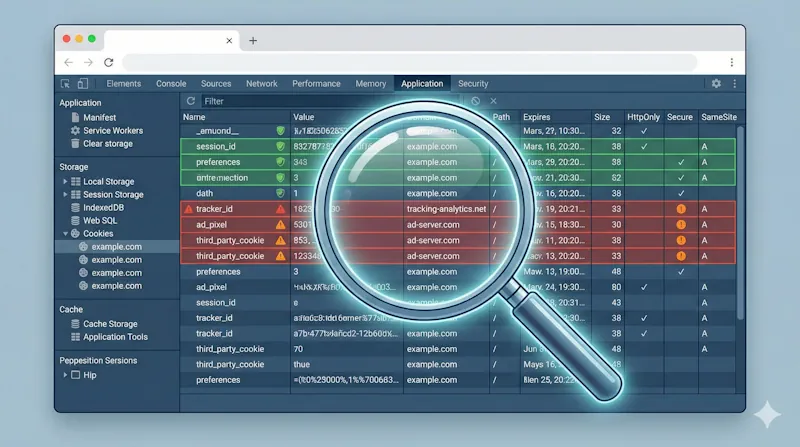Open DevTools three-dot menu
This screenshot has height=447, width=800.
735,83
